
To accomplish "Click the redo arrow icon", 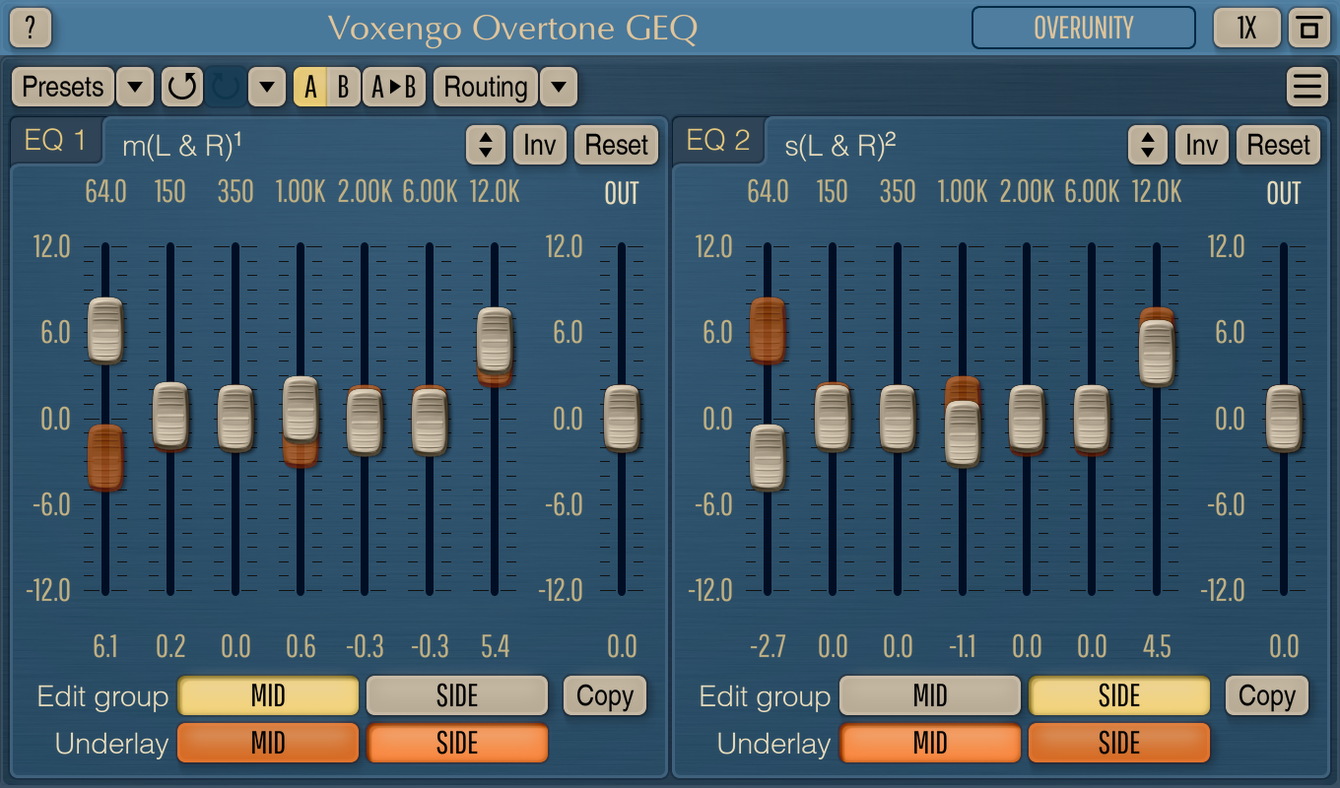I will [225, 87].
